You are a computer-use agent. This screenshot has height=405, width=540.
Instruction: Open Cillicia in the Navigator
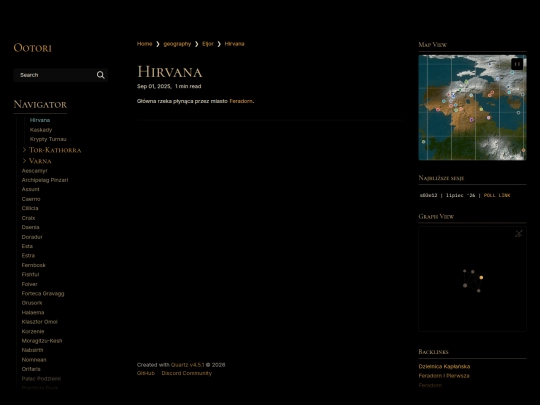click(30, 208)
